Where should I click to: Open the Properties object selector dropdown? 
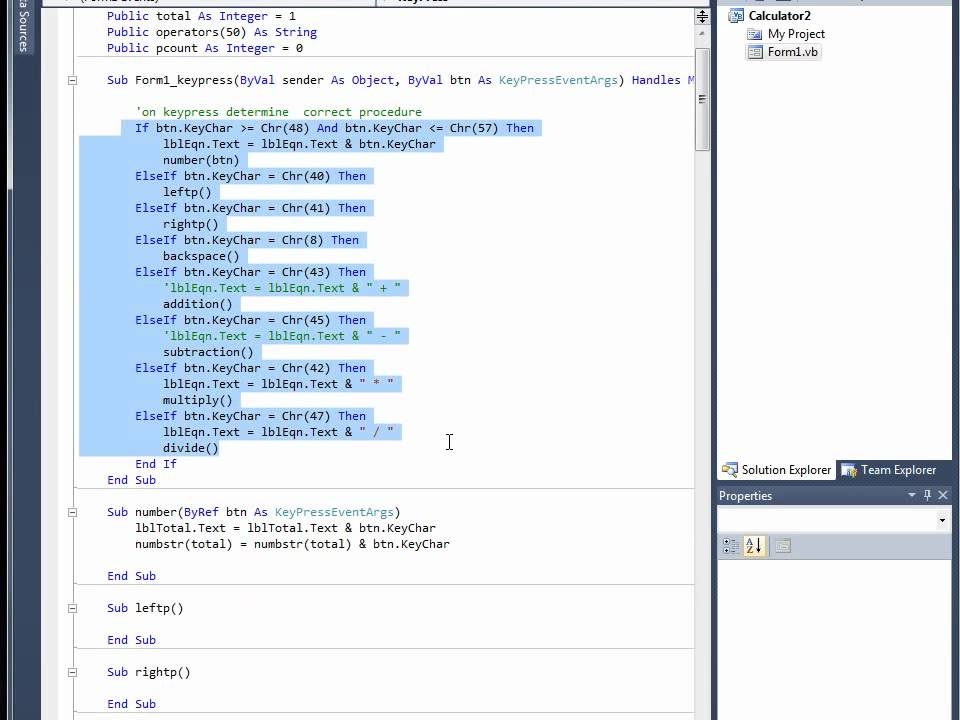click(x=942, y=521)
